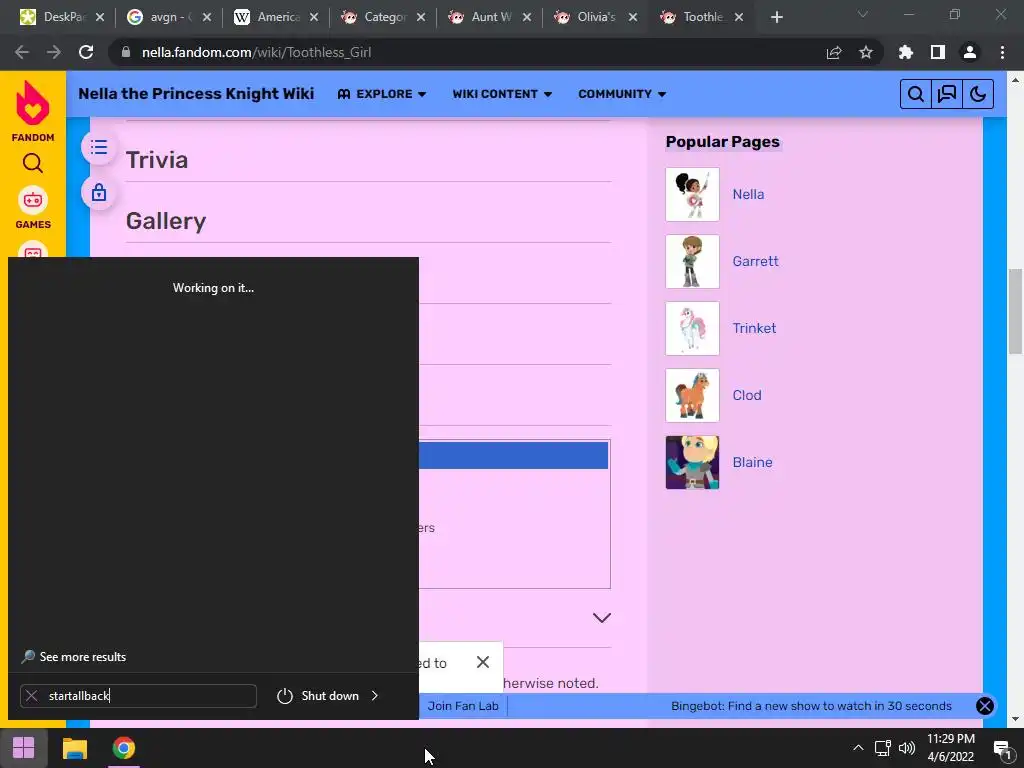Click the Blaine character thumbnail

tap(692, 462)
